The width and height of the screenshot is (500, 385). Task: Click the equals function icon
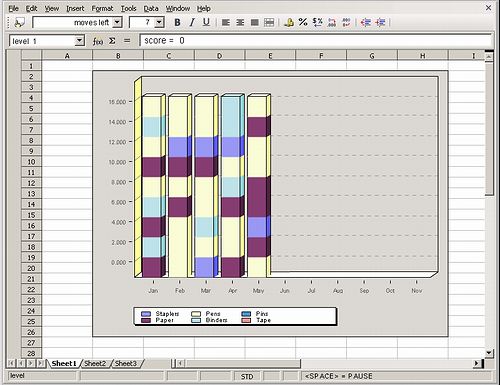point(127,41)
